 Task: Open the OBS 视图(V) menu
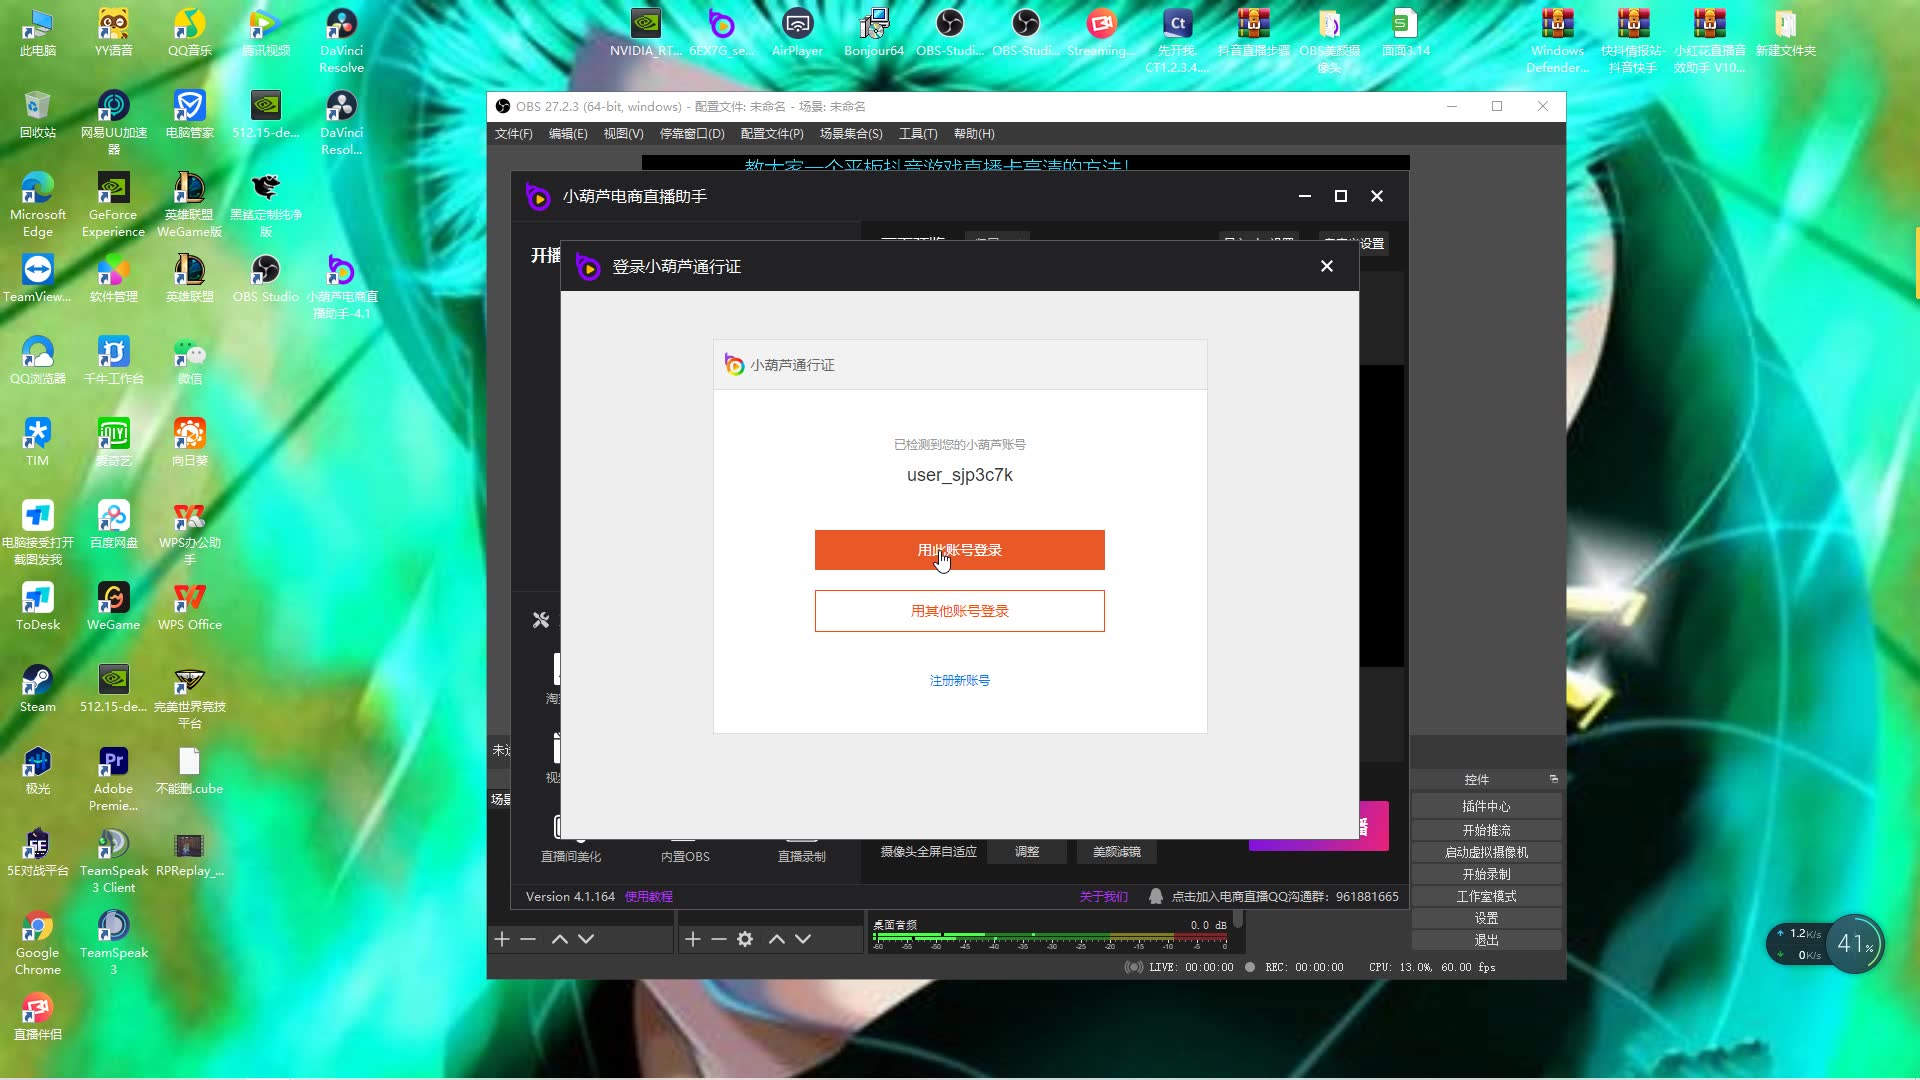(x=623, y=133)
